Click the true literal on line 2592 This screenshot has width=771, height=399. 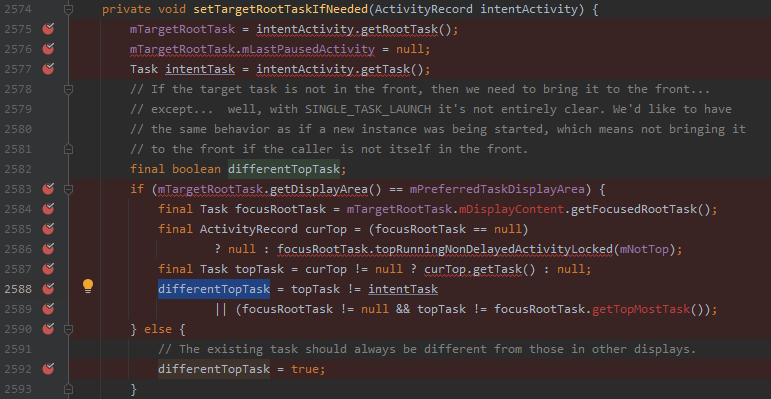tap(304, 369)
